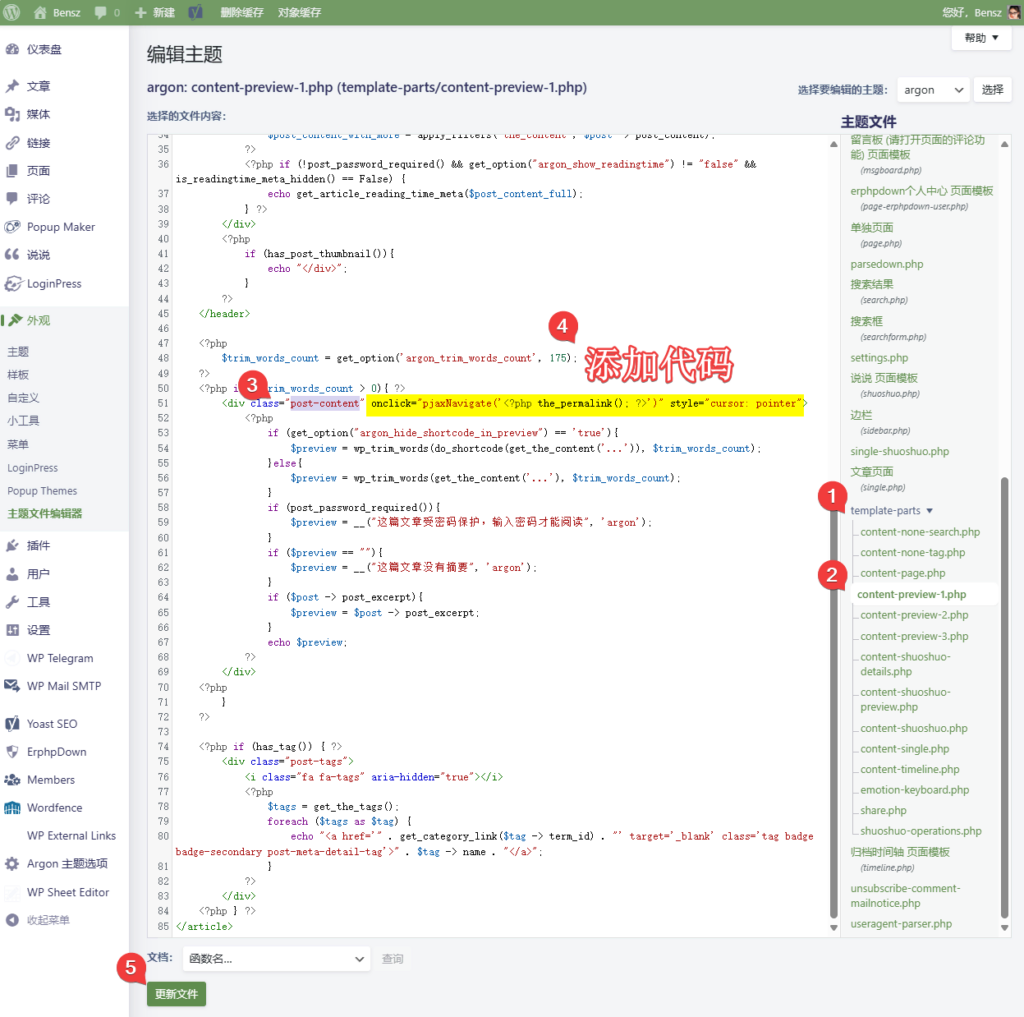Open the function name (函数名) dropdown
This screenshot has width=1024, height=1017.
point(276,959)
